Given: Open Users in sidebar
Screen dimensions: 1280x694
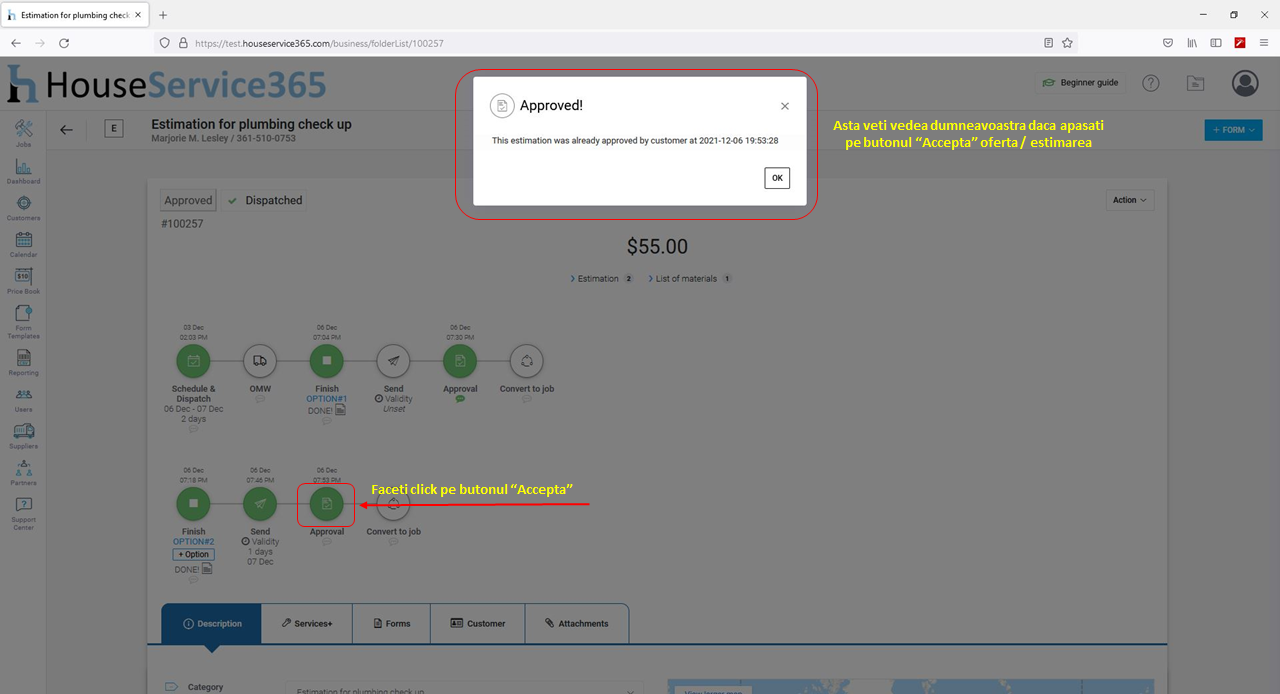Looking at the screenshot, I should tap(23, 400).
